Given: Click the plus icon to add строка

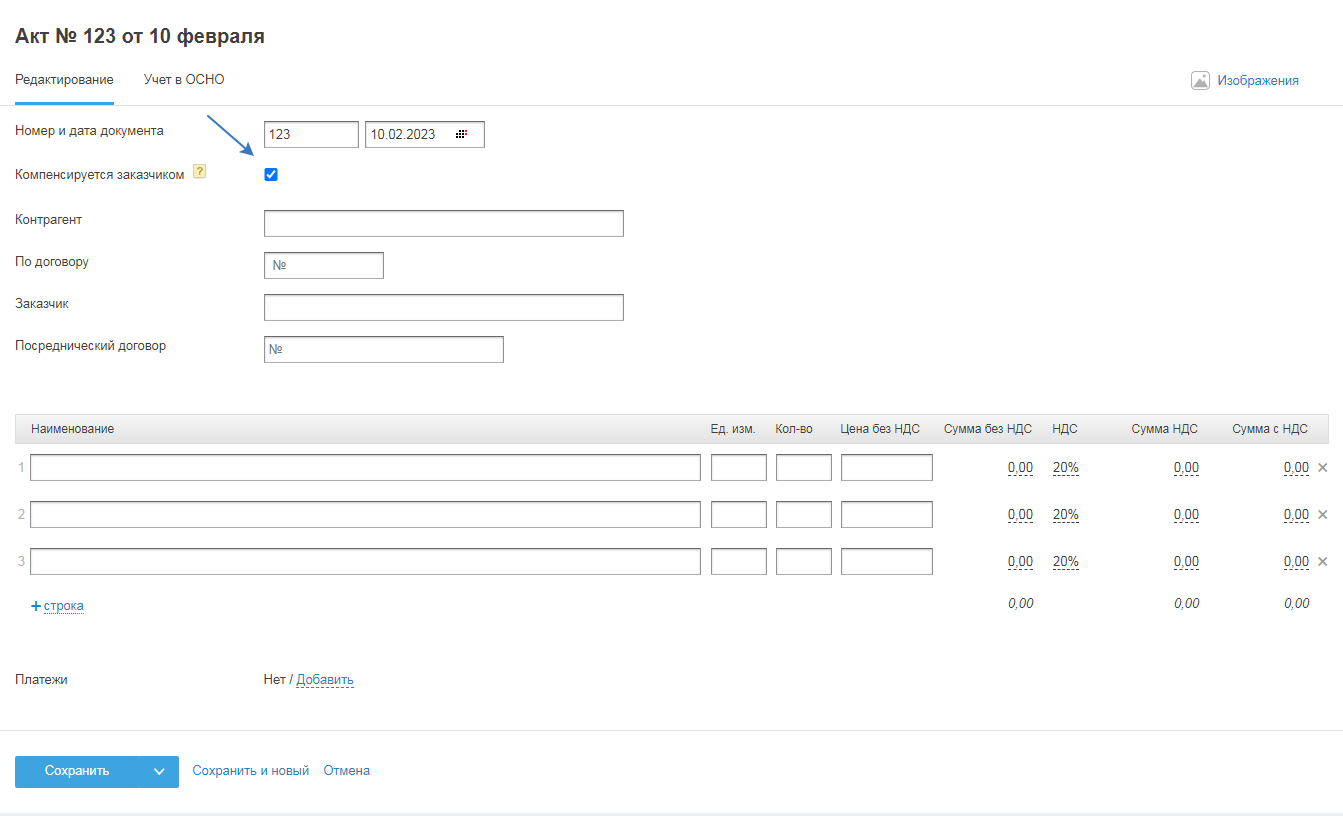Looking at the screenshot, I should click(36, 606).
